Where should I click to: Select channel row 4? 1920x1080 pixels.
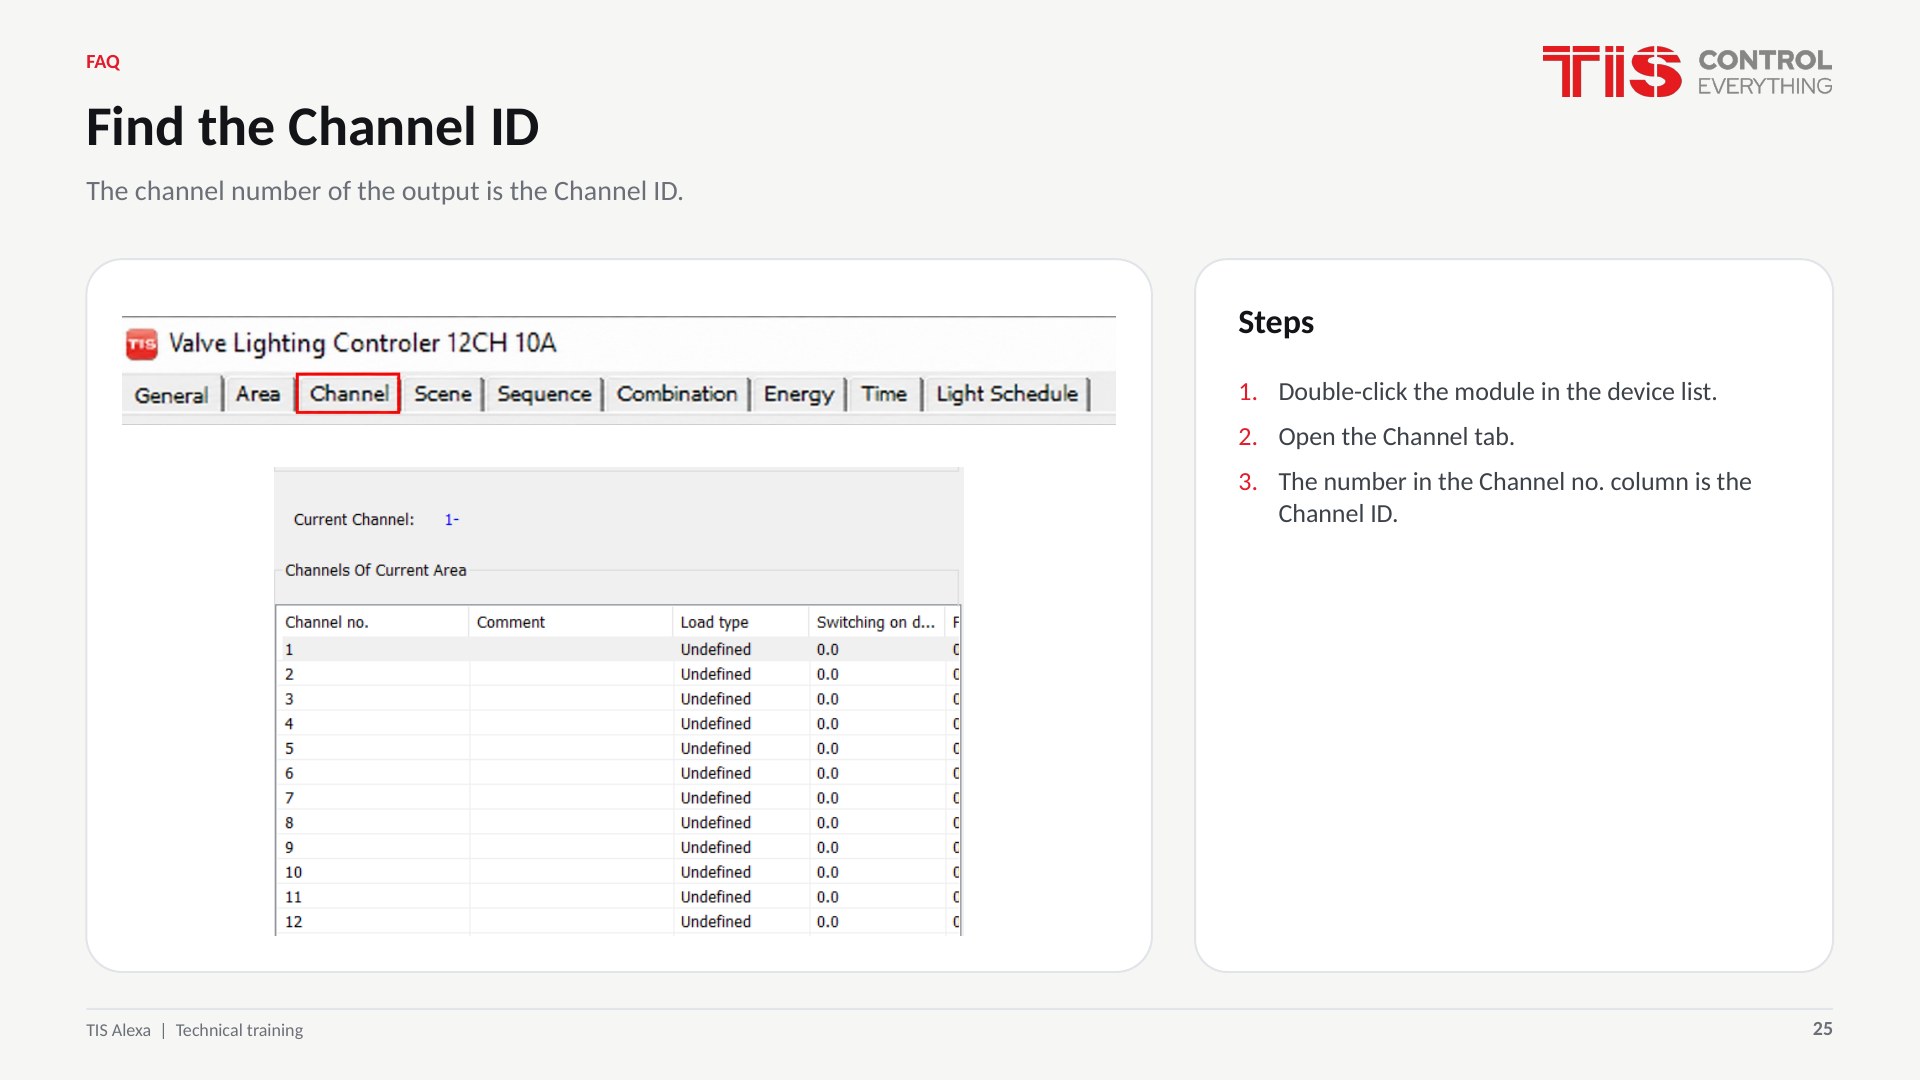coord(618,724)
